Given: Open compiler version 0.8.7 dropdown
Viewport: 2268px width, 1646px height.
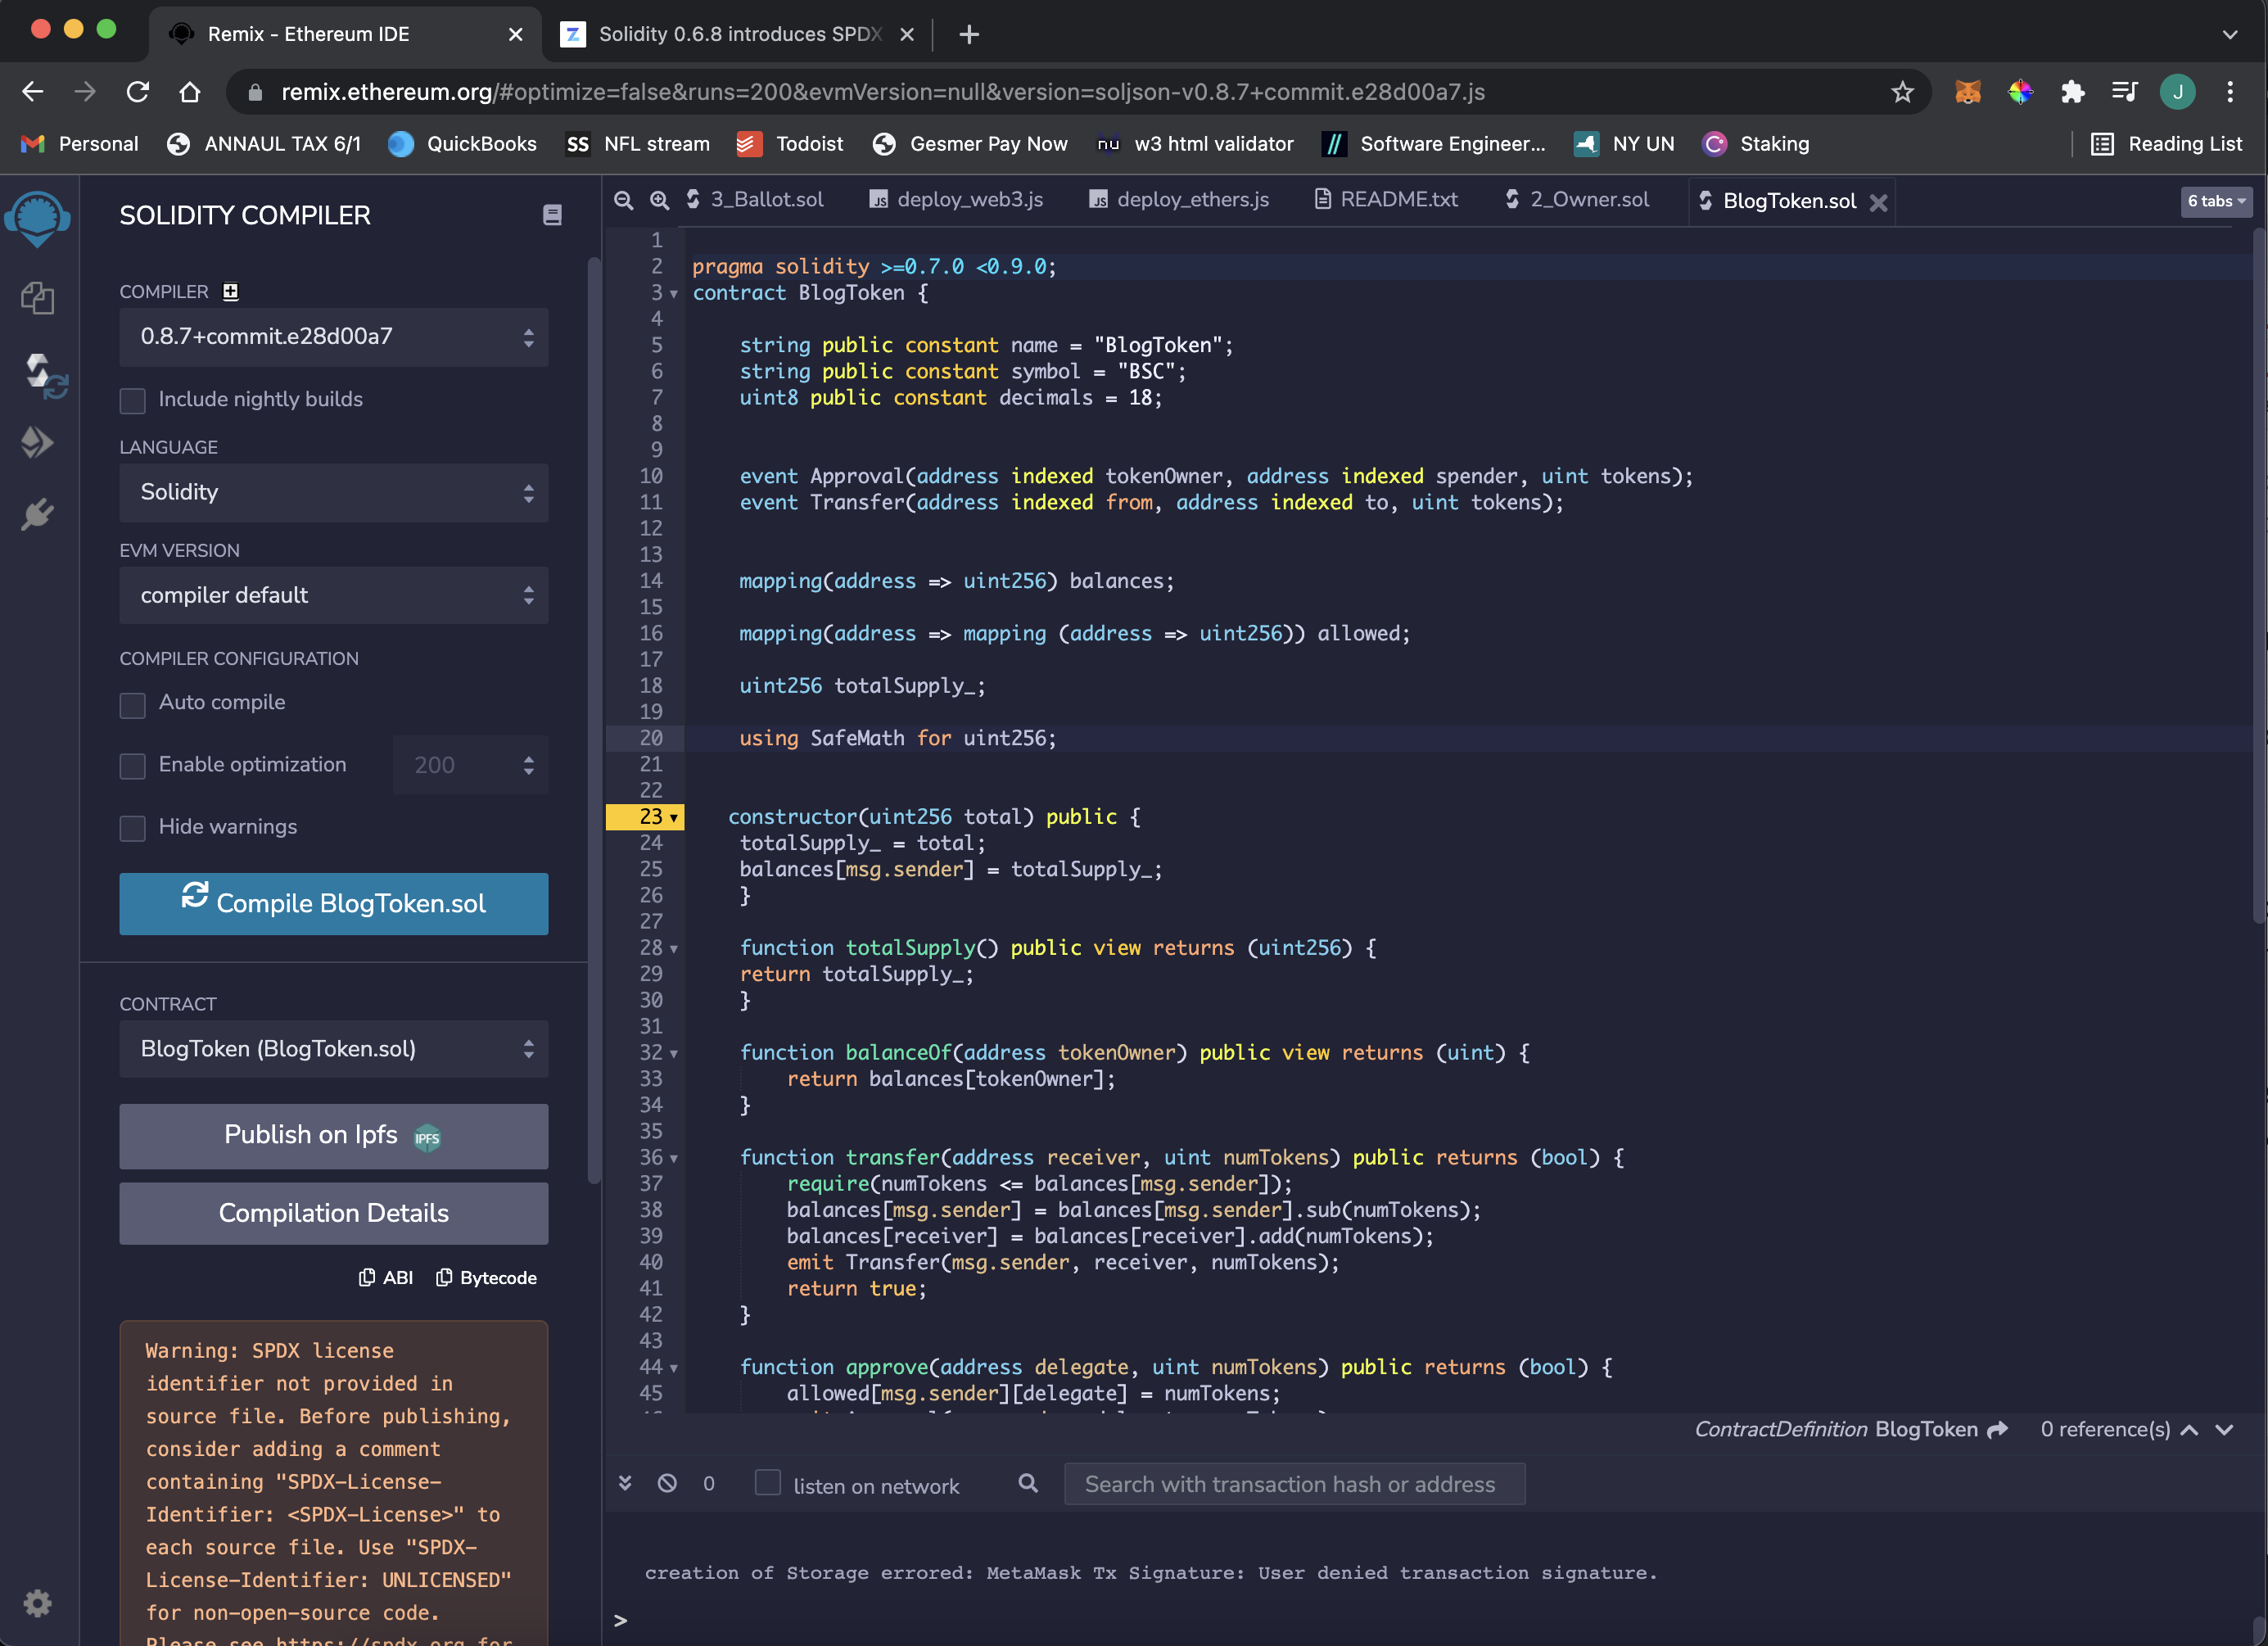Looking at the screenshot, I should pyautogui.click(x=334, y=337).
